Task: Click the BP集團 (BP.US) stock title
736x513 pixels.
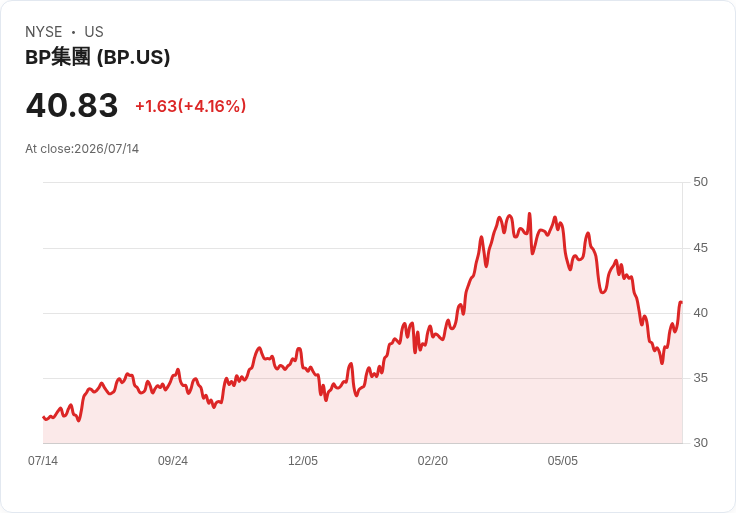Action: tap(98, 57)
